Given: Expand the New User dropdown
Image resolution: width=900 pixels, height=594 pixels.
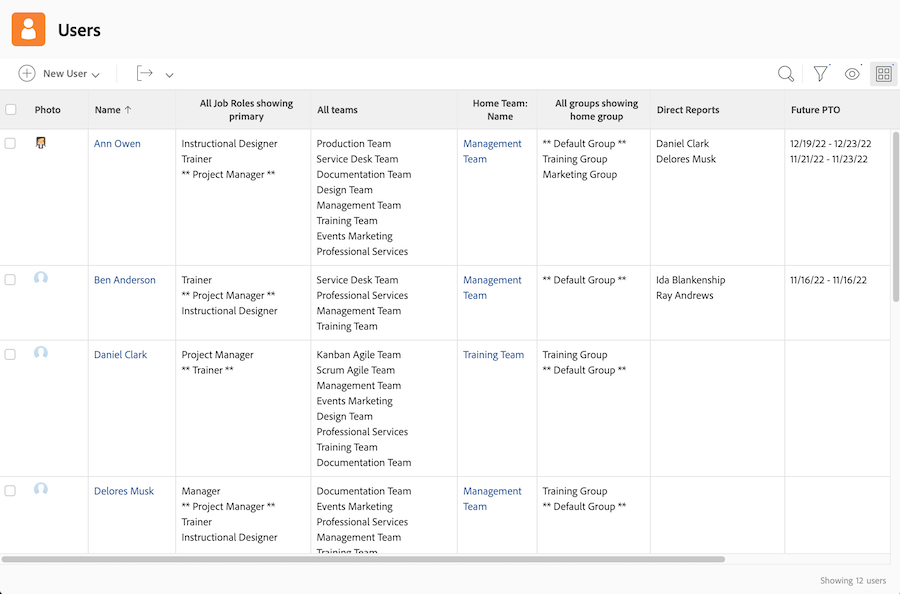Looking at the screenshot, I should [96, 74].
